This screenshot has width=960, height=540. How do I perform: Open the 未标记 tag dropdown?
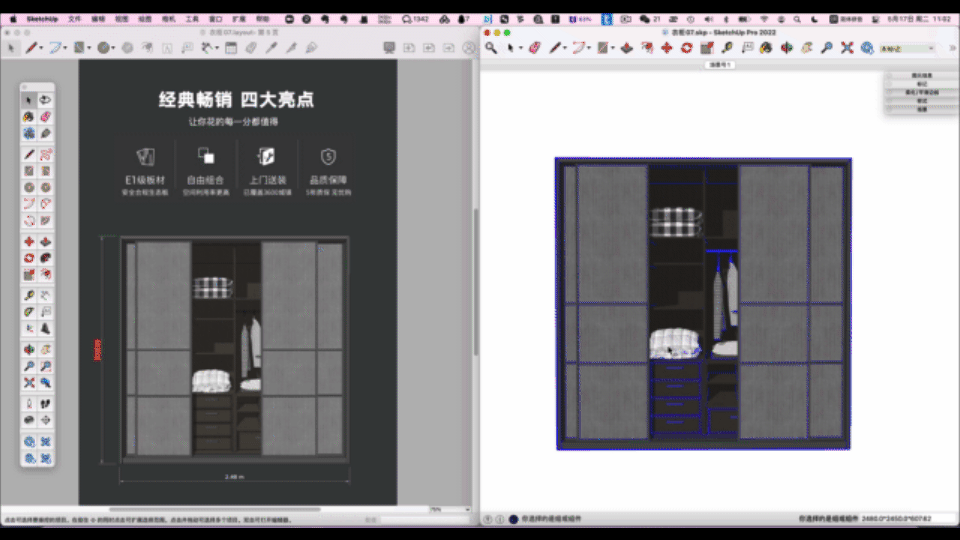(907, 48)
